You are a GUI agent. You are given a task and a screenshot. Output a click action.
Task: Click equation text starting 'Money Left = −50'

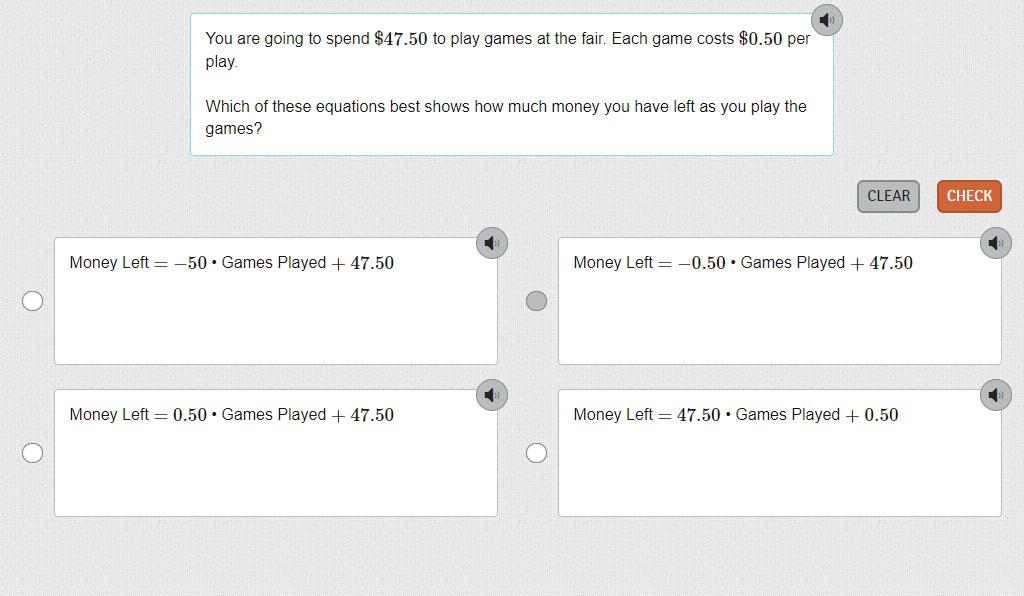[231, 263]
